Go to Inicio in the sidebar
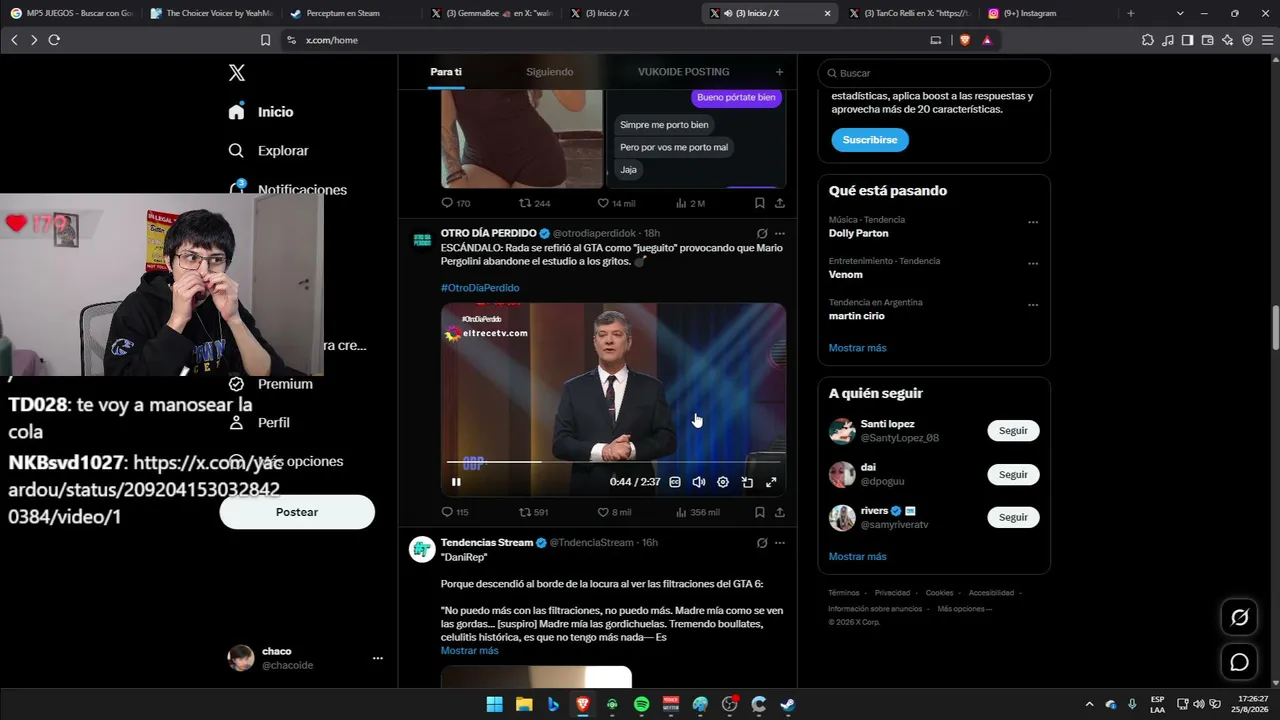 click(260, 112)
